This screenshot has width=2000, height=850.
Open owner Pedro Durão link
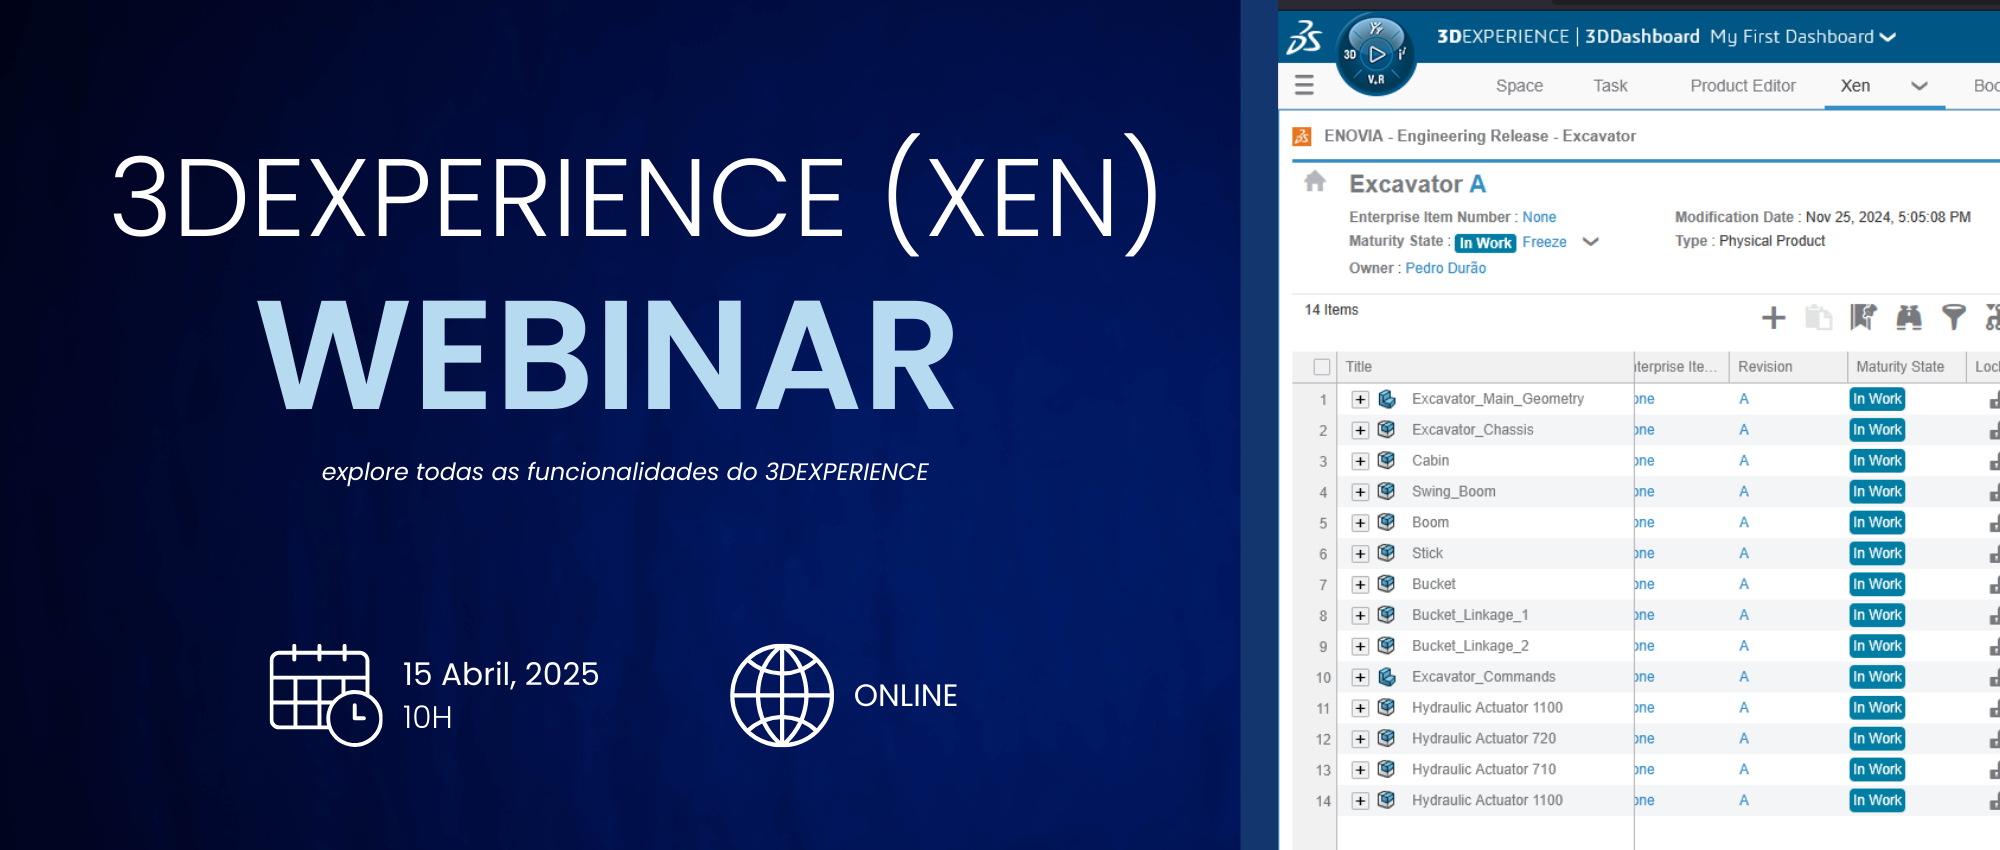(x=1445, y=268)
